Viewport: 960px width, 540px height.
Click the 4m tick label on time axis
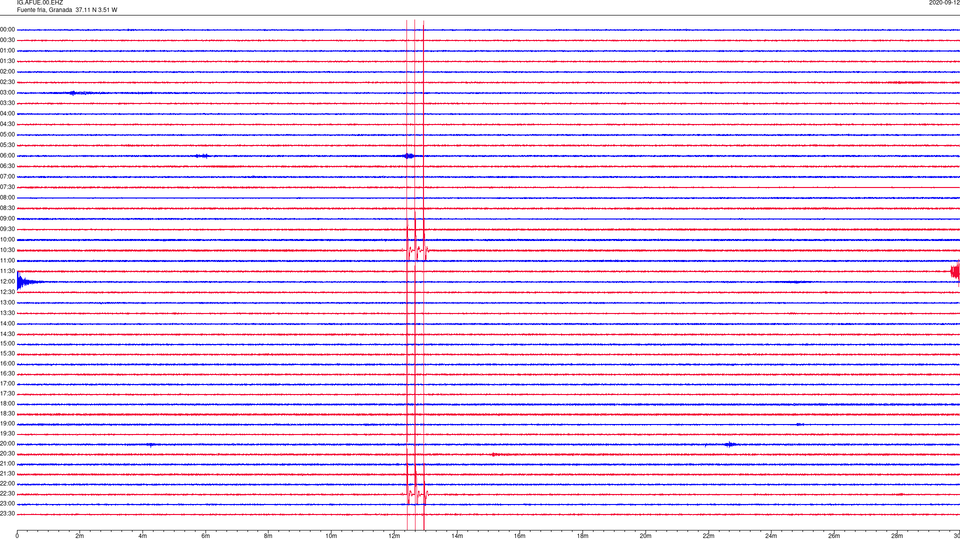pos(143,536)
